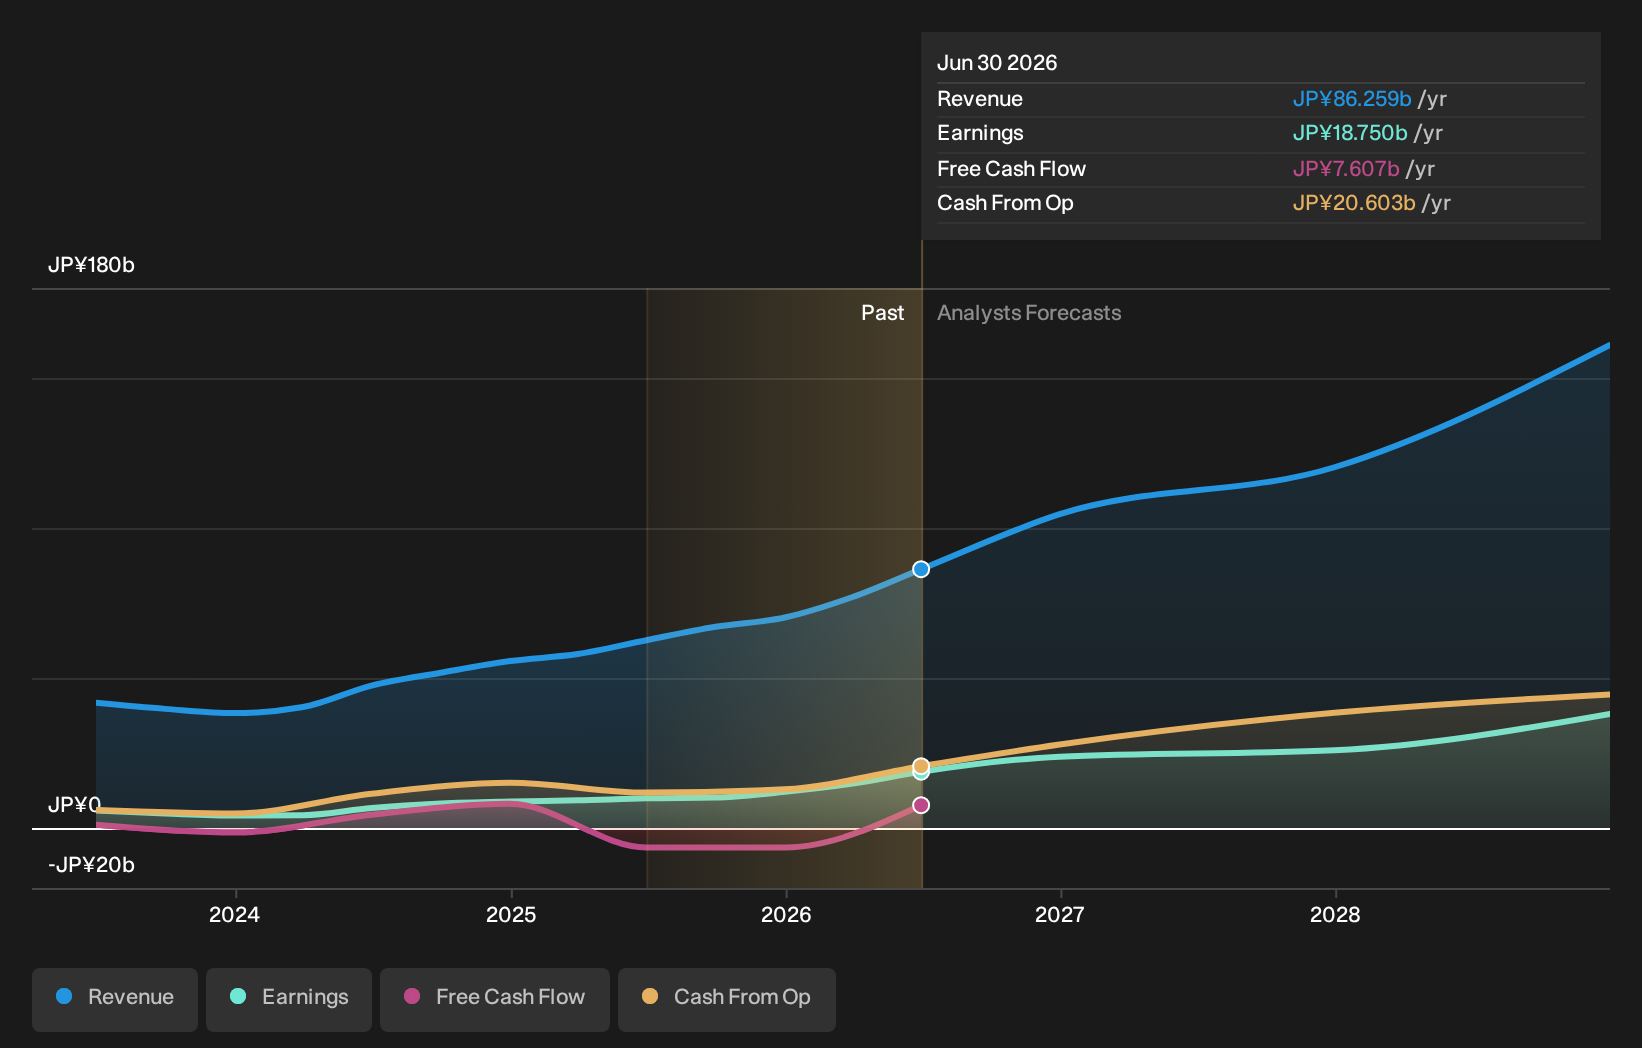Click the Analysts Forecasts label
This screenshot has width=1642, height=1048.
pos(1029,313)
